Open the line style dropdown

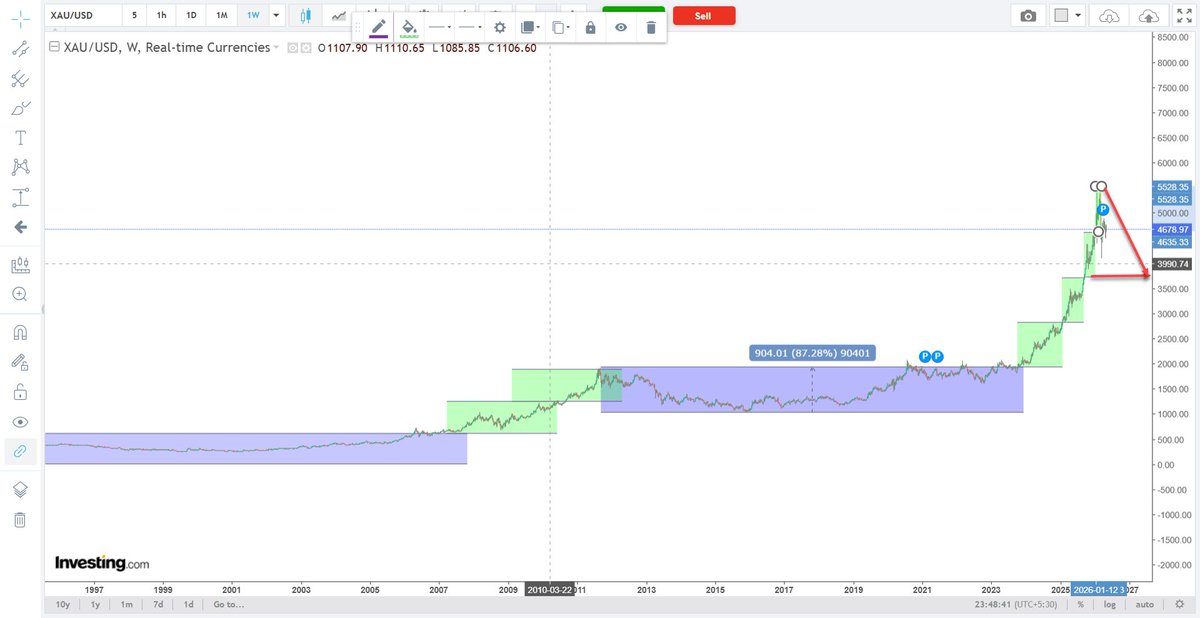coord(440,28)
